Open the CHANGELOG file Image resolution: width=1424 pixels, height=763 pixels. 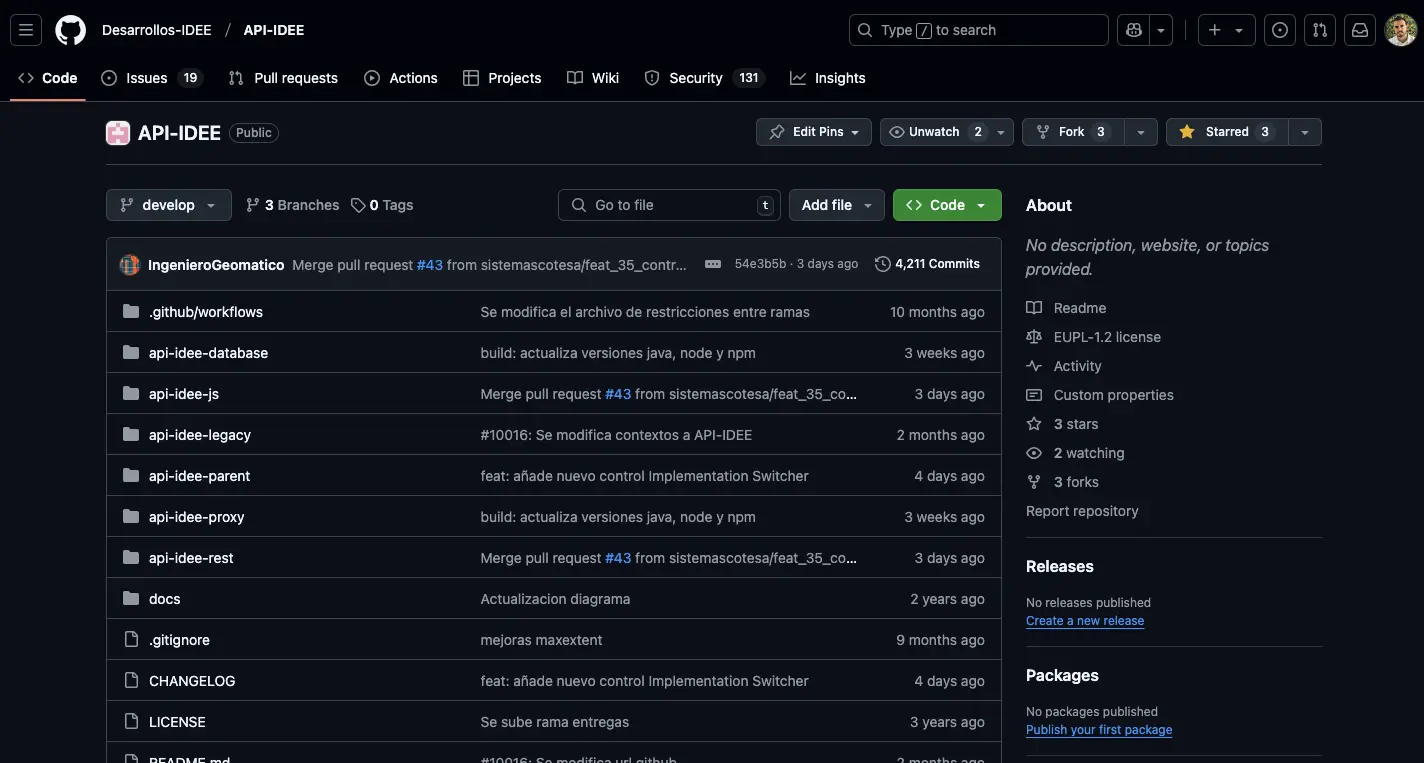click(192, 681)
